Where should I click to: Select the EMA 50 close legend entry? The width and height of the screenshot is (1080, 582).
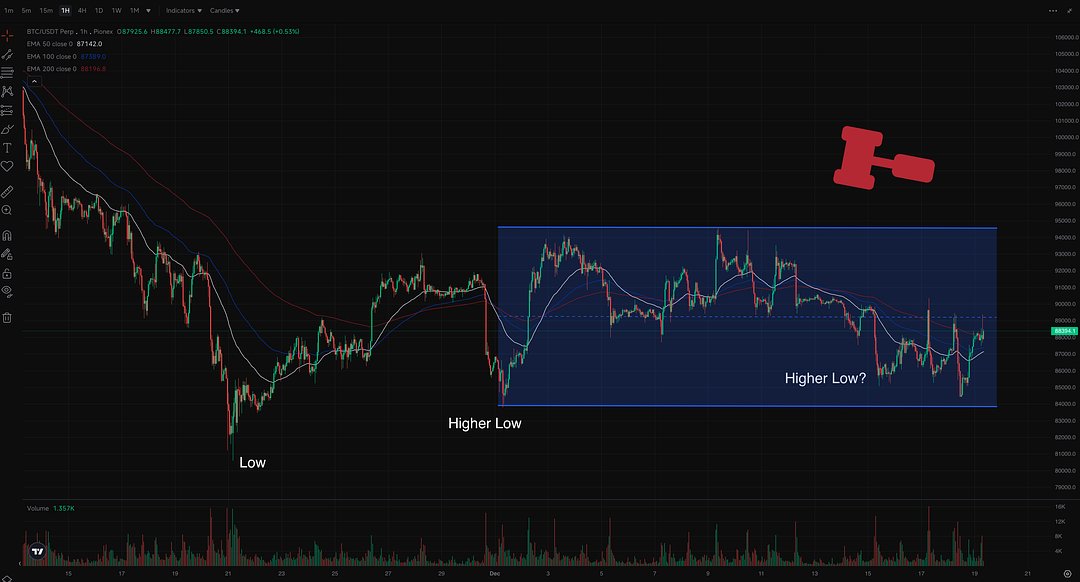tap(50, 44)
